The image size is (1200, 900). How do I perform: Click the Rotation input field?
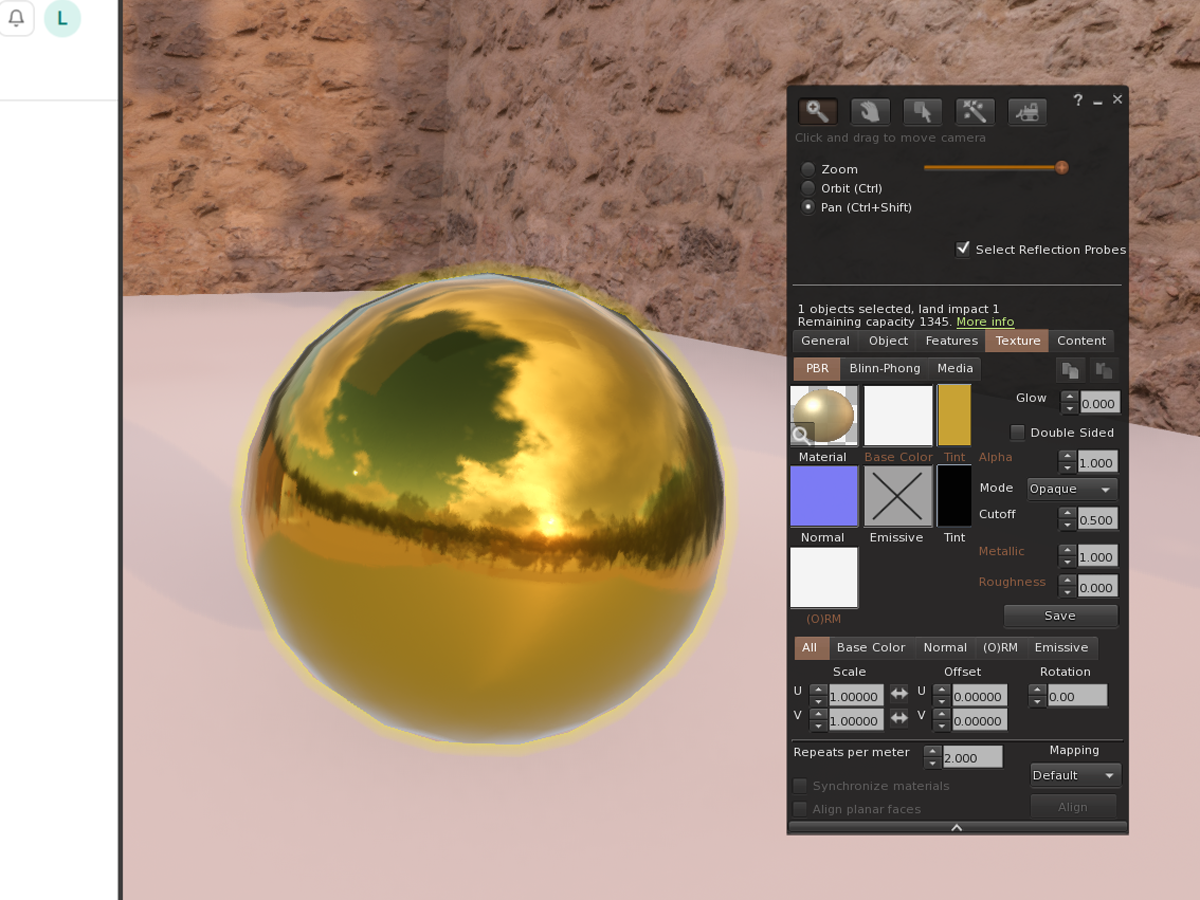[x=1077, y=696]
